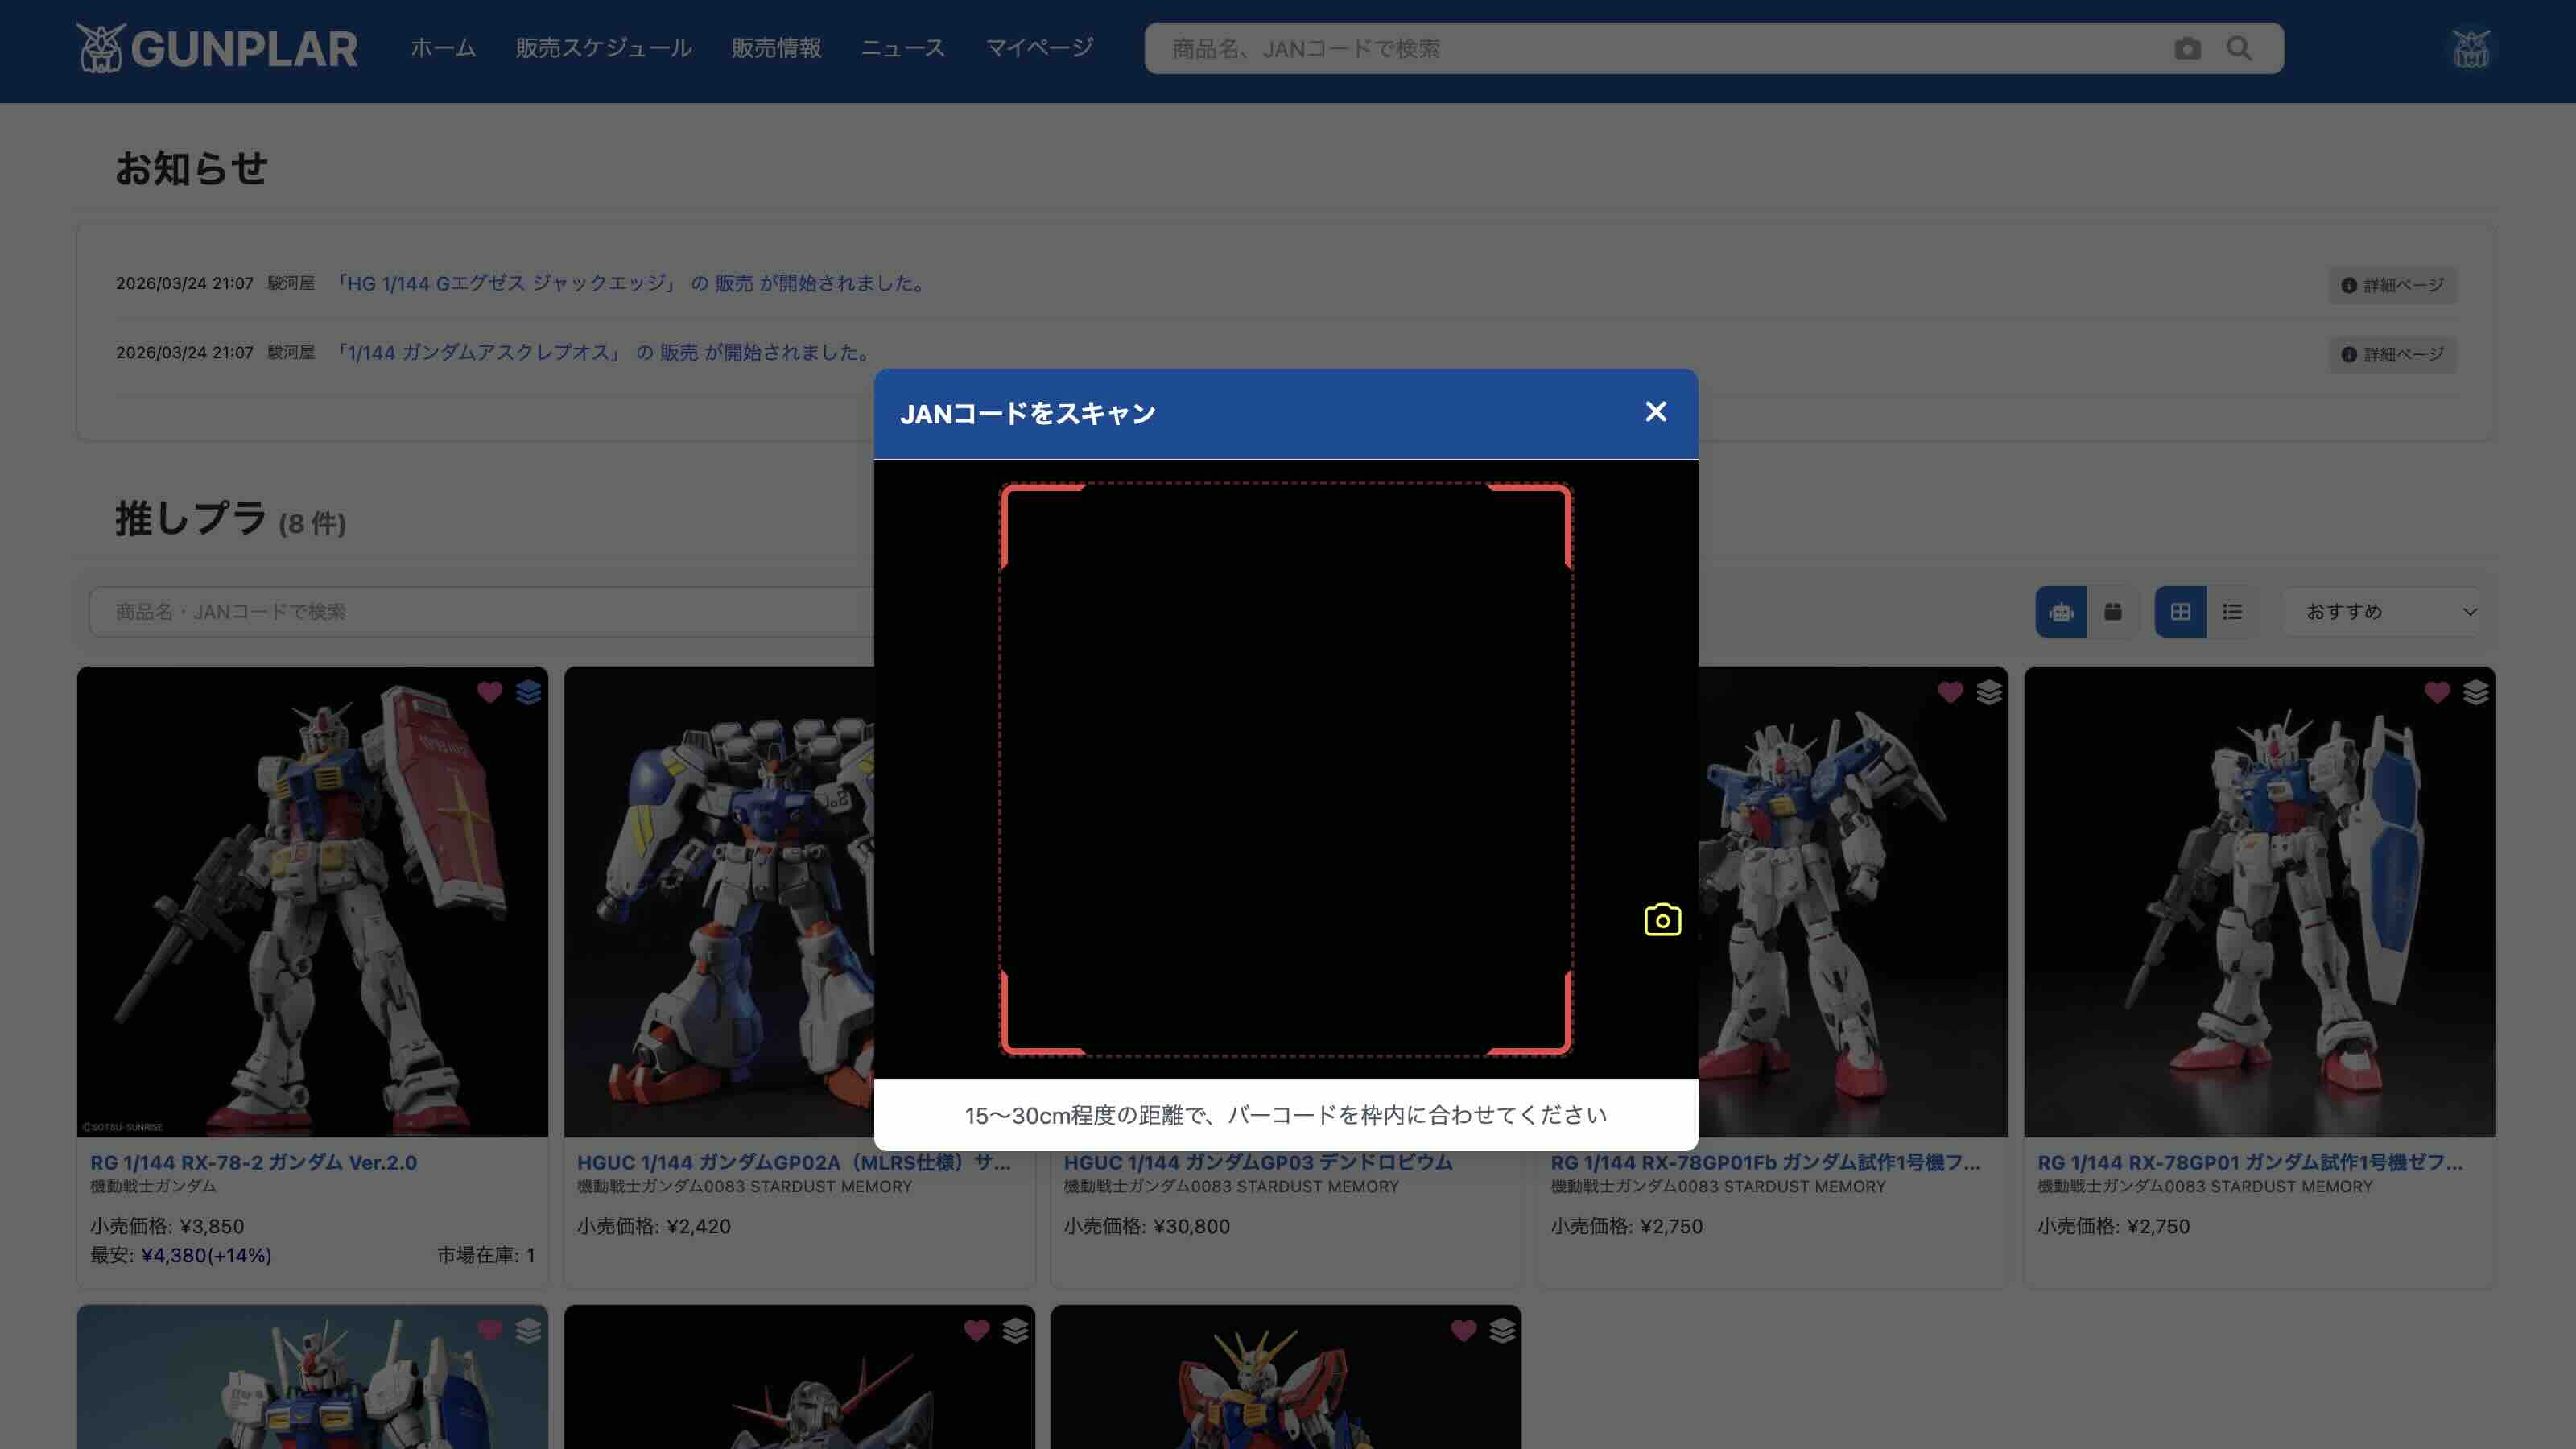Click 推しプラ (8 件) heading
This screenshot has height=1449, width=2576.
pyautogui.click(x=230, y=518)
